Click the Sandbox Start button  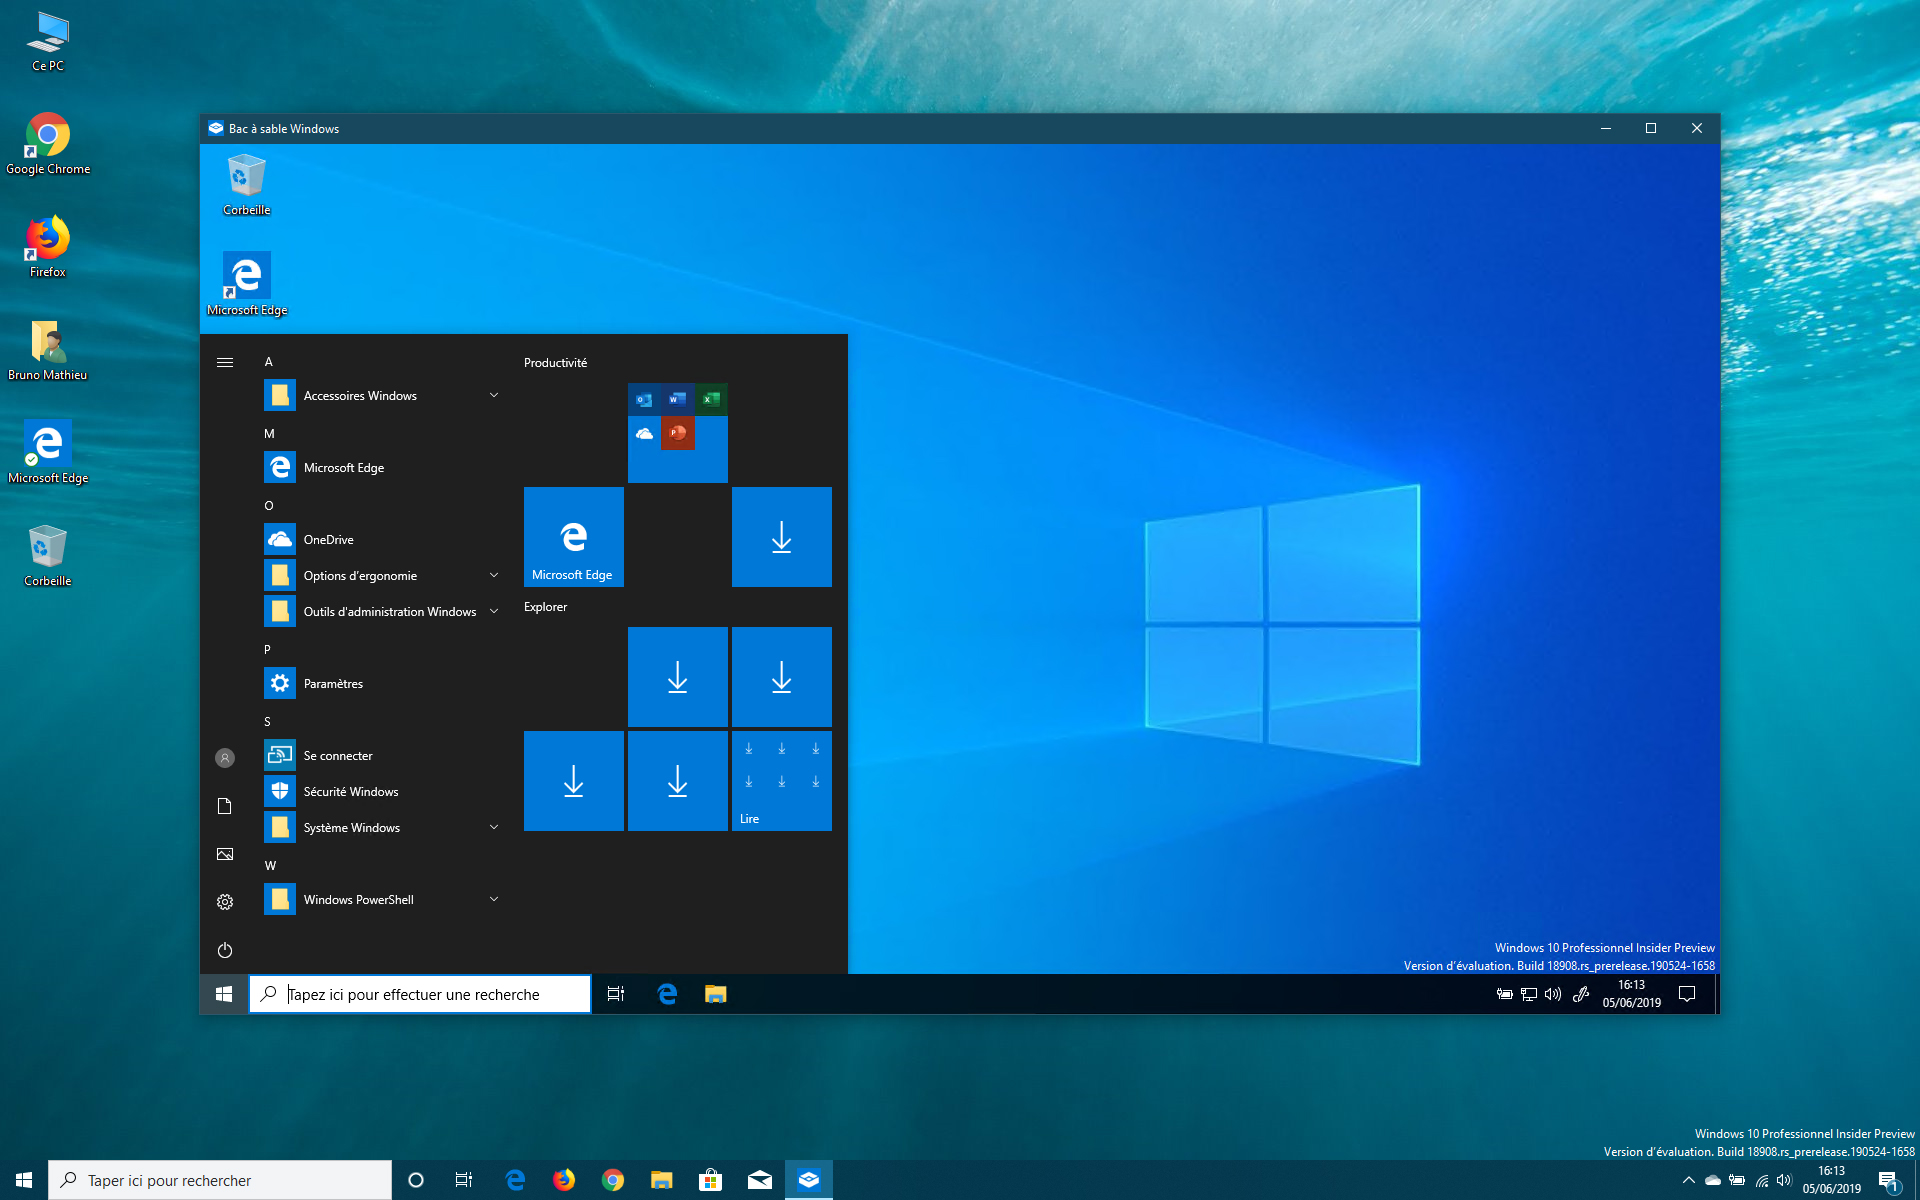click(x=224, y=994)
